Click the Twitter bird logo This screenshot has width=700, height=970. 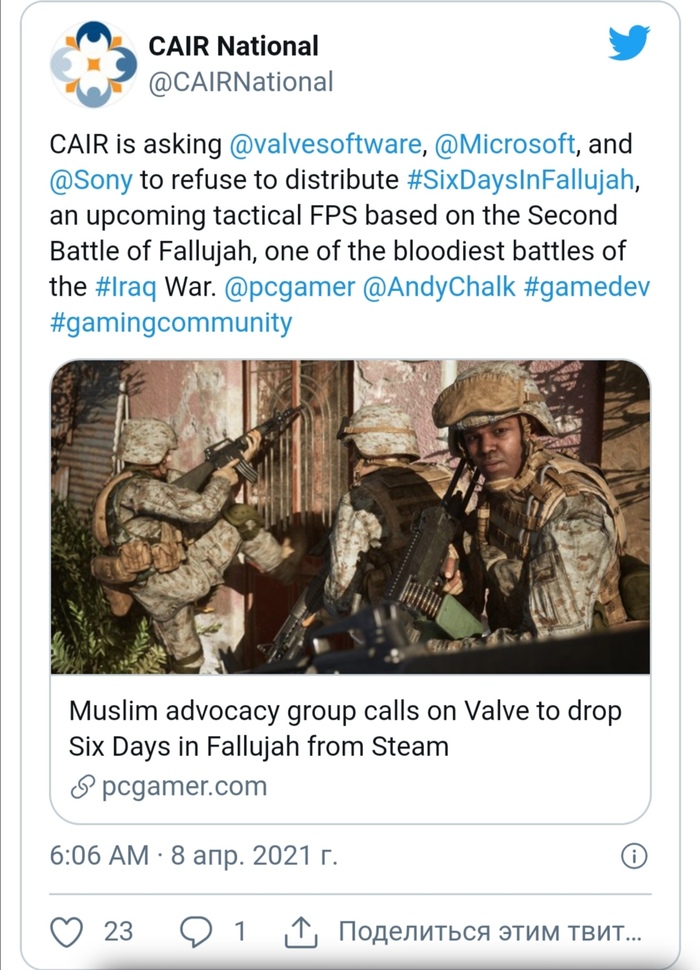[629, 44]
